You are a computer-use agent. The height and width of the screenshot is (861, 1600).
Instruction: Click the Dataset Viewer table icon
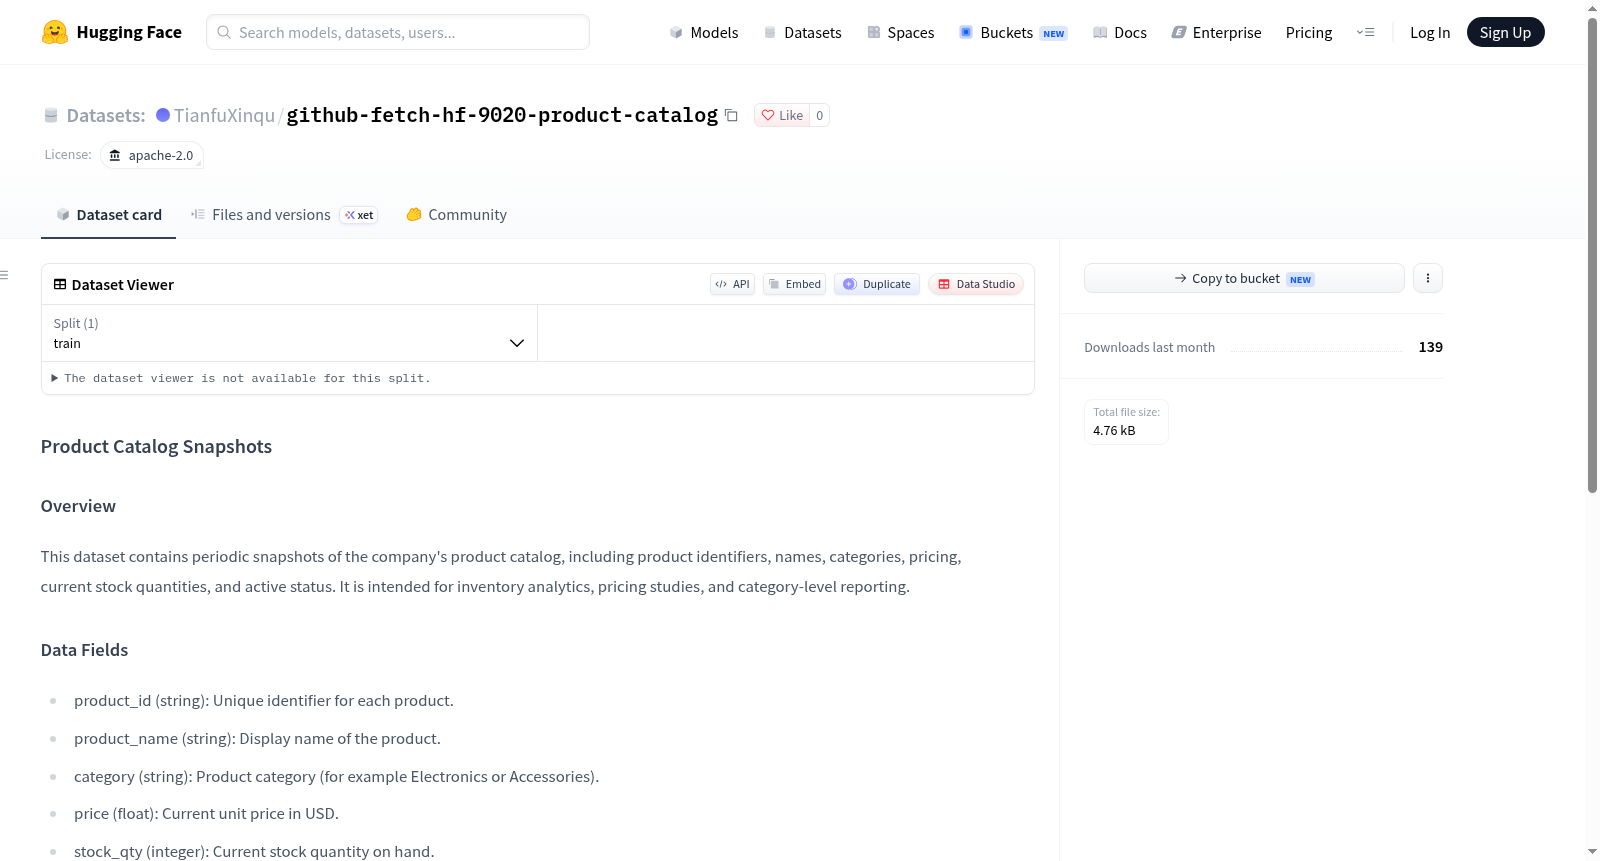tap(60, 284)
